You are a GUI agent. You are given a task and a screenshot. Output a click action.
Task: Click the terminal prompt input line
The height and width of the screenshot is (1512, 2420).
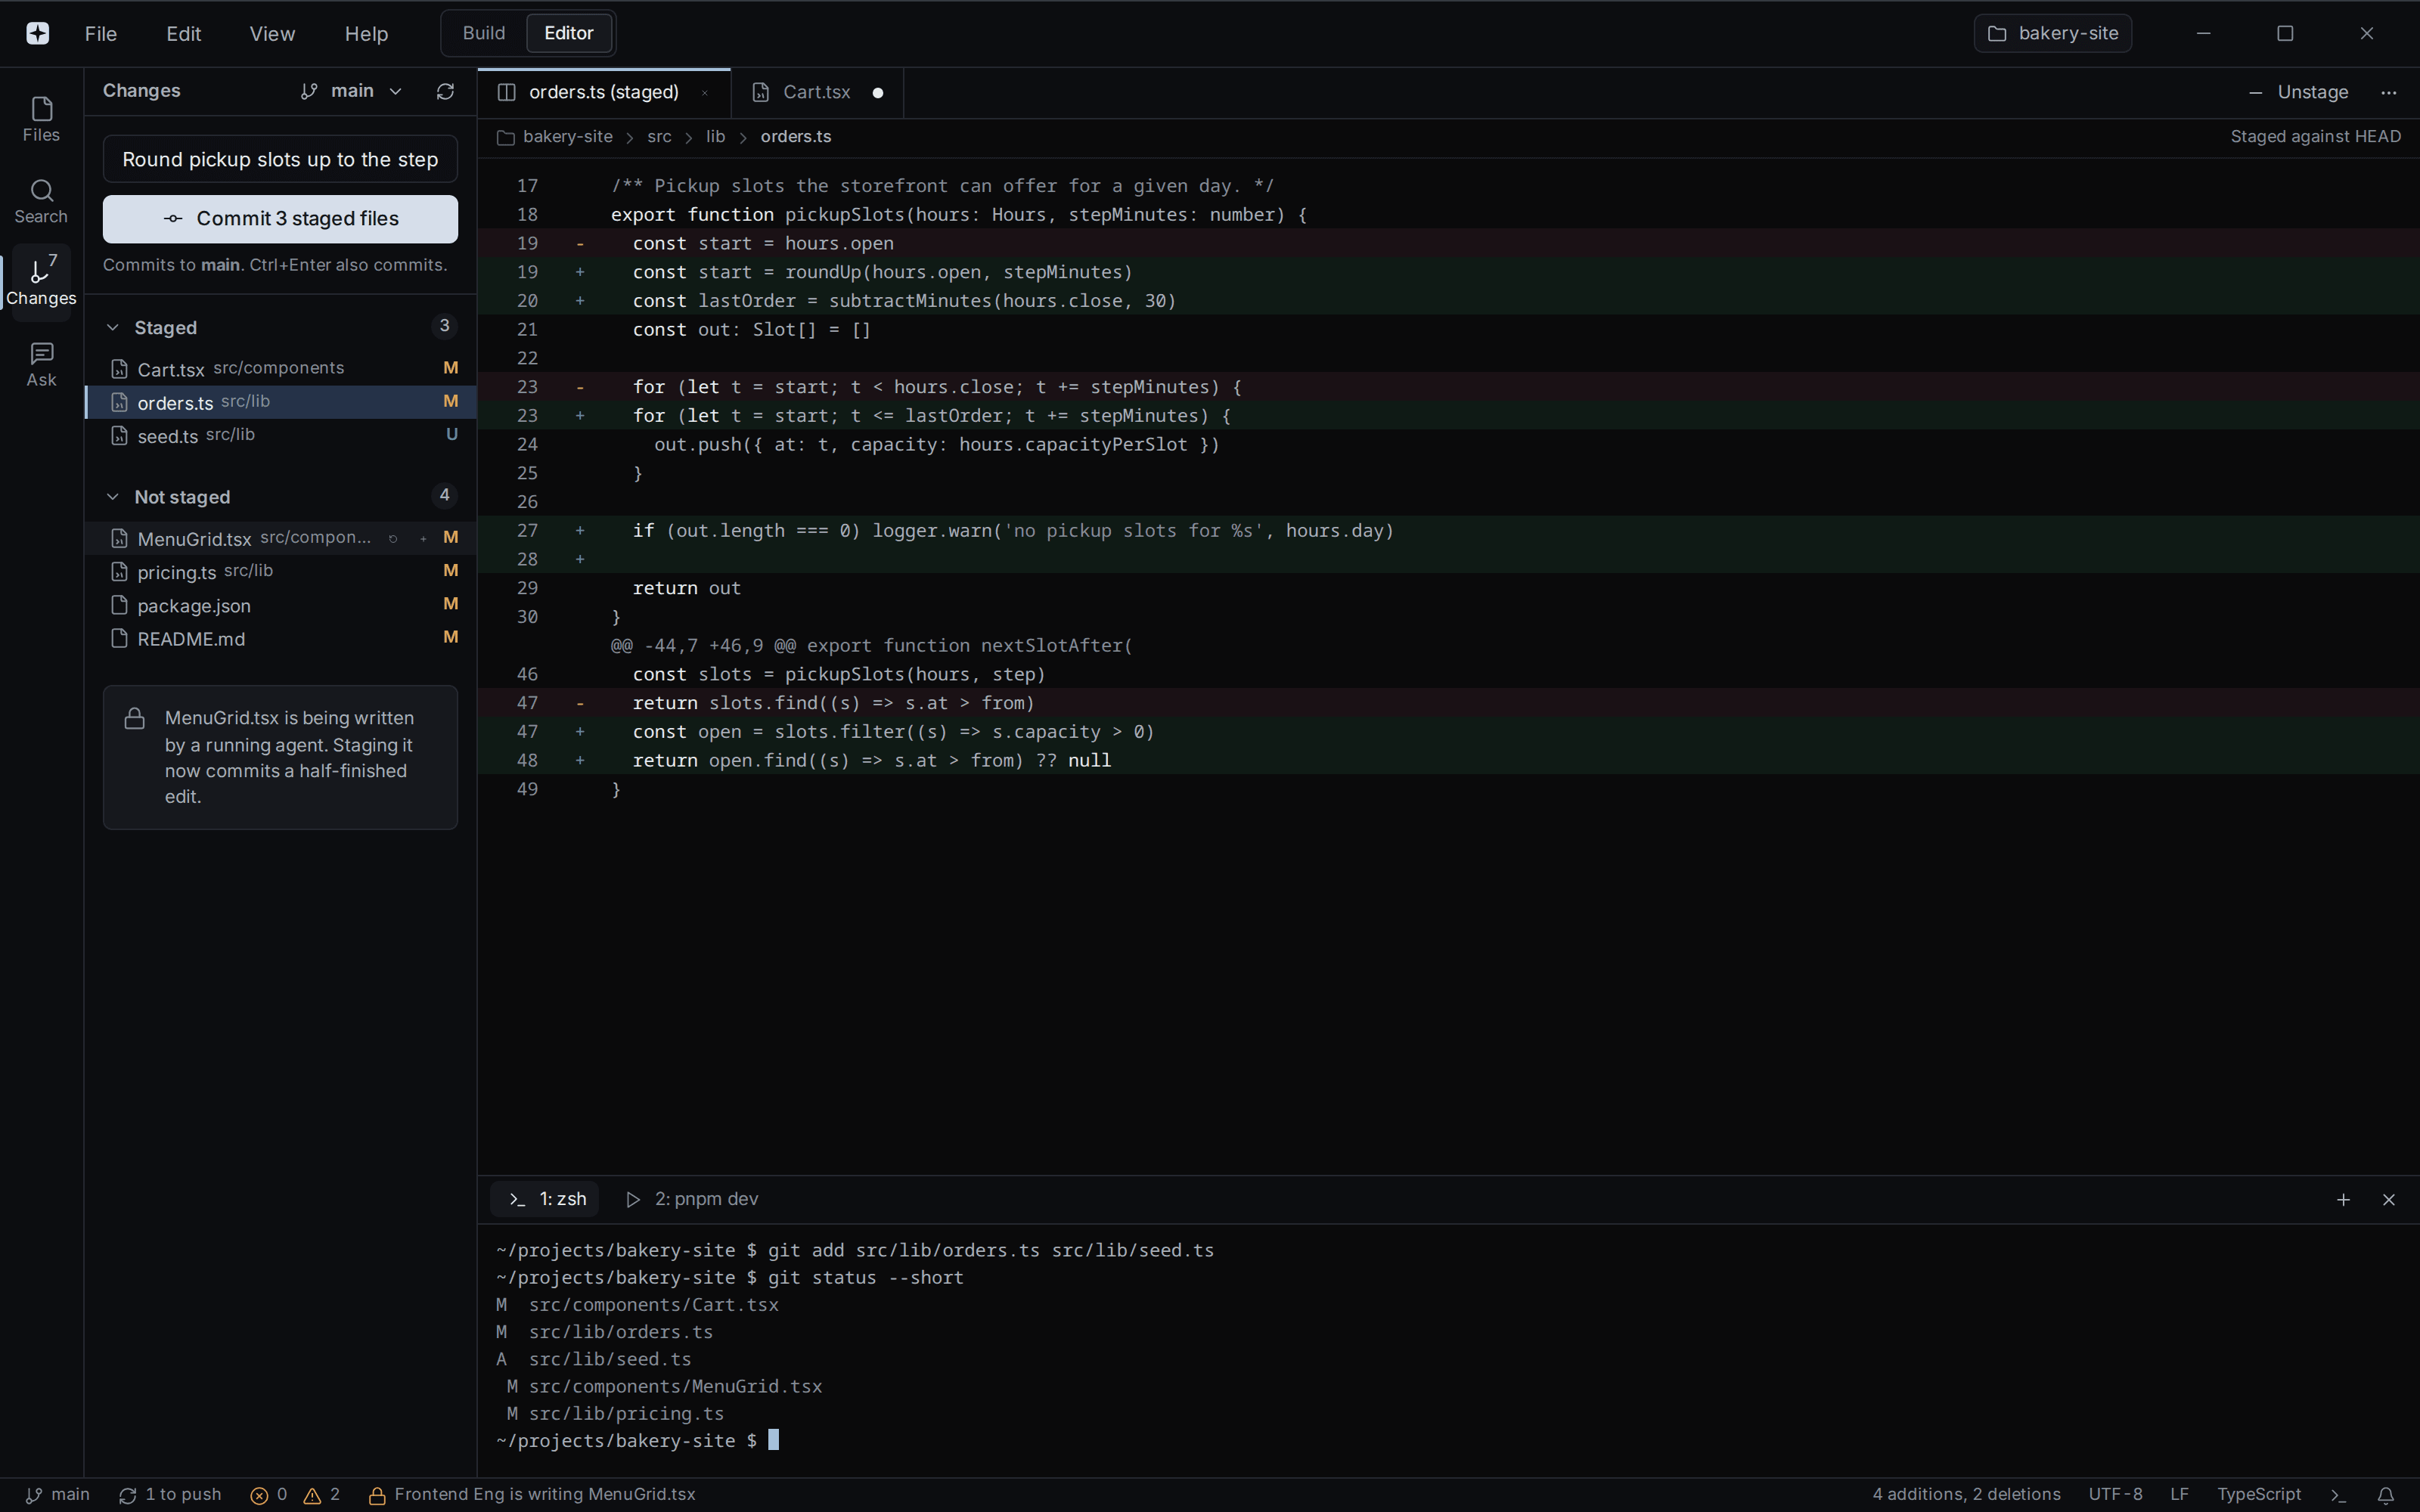(637, 1441)
